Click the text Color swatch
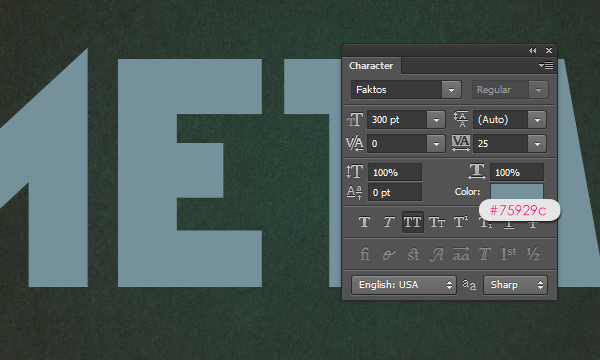Viewport: 600px width, 360px height. tap(517, 191)
